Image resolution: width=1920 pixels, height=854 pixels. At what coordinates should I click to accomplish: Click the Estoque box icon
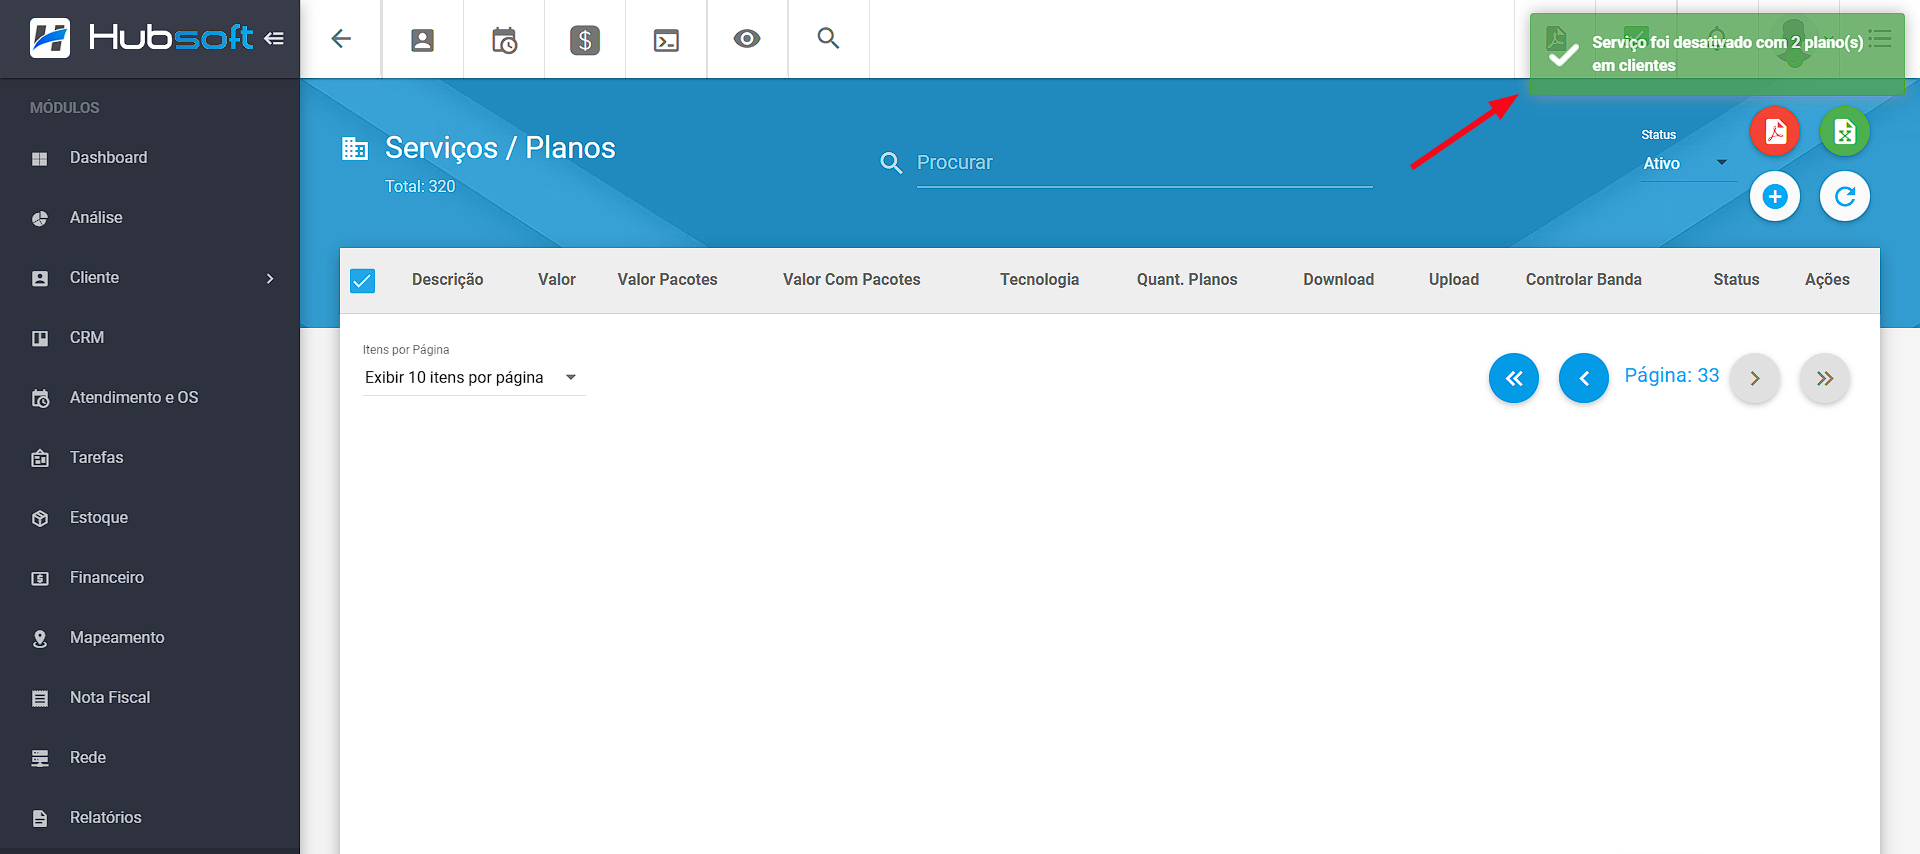point(40,519)
